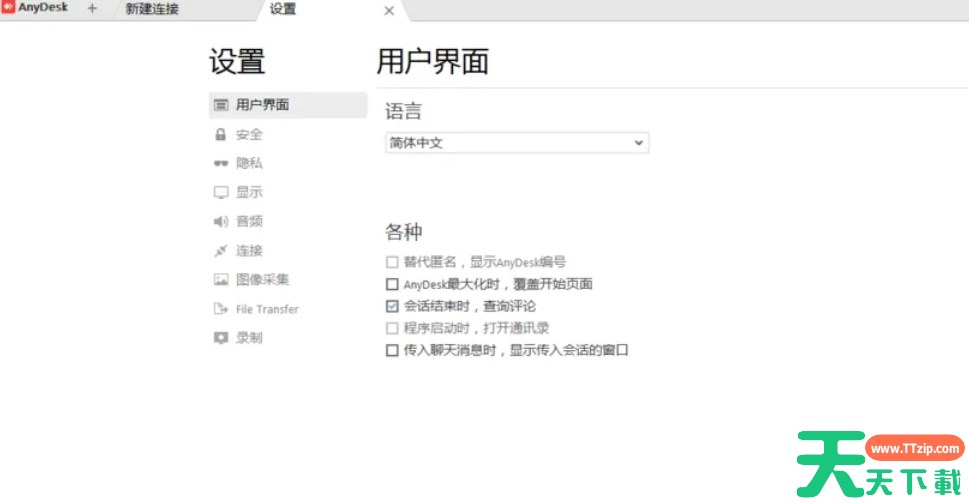This screenshot has width=969, height=504.
Task: Click the plug icon for 连接
Action: pyautogui.click(x=221, y=250)
